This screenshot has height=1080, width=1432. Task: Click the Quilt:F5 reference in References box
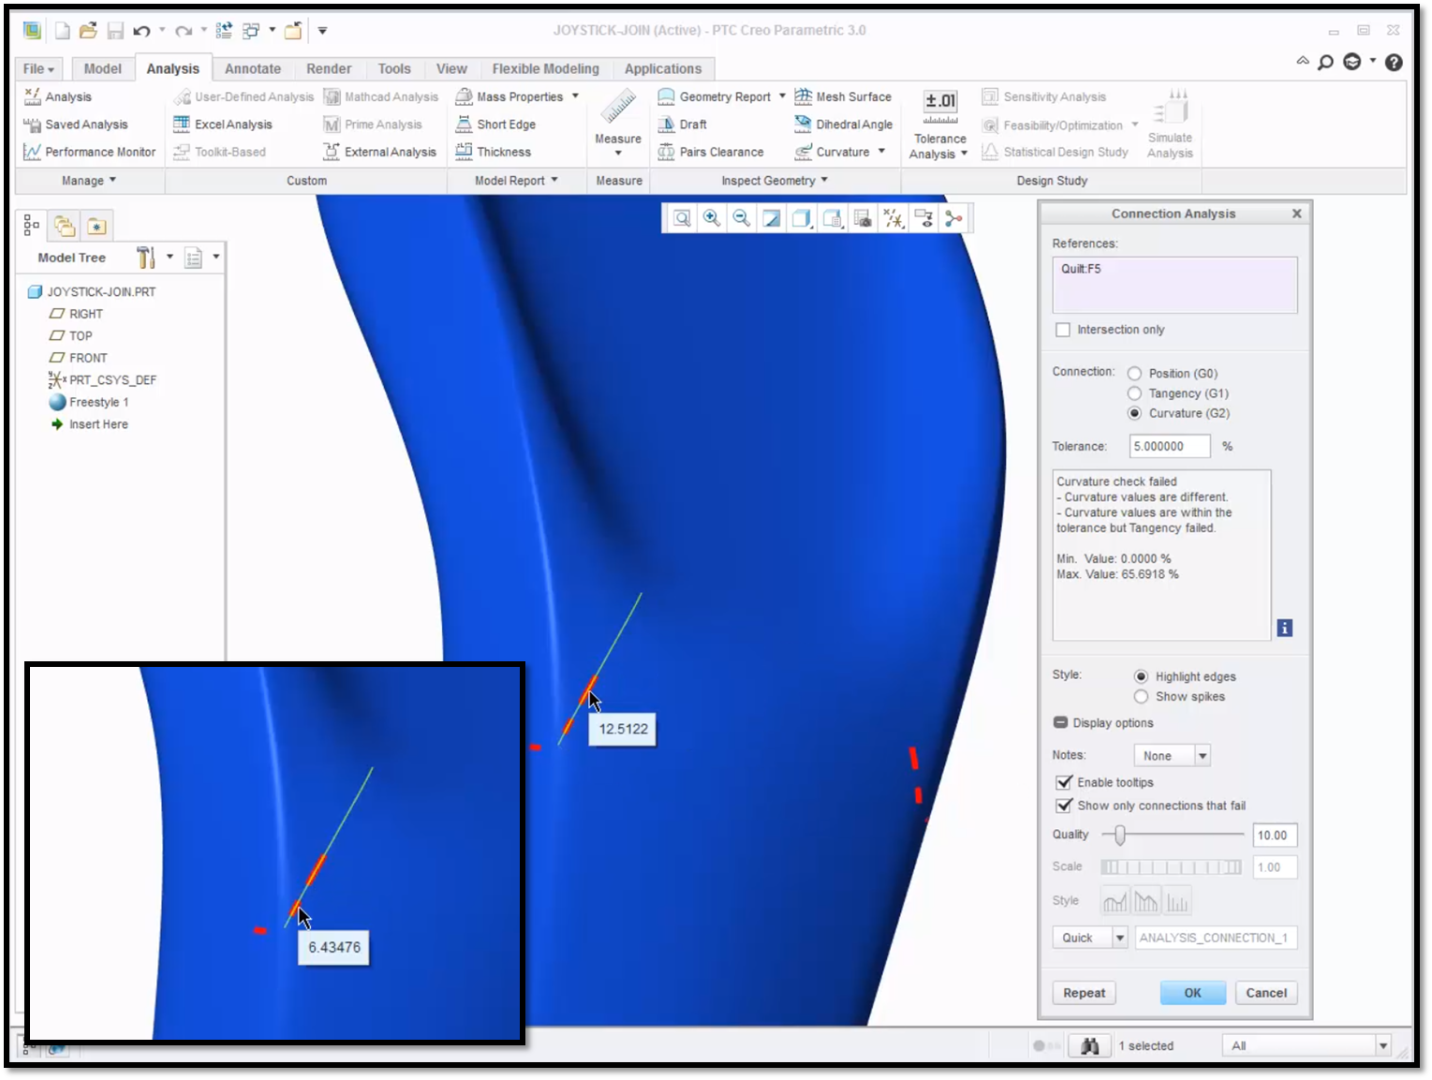pyautogui.click(x=1081, y=269)
